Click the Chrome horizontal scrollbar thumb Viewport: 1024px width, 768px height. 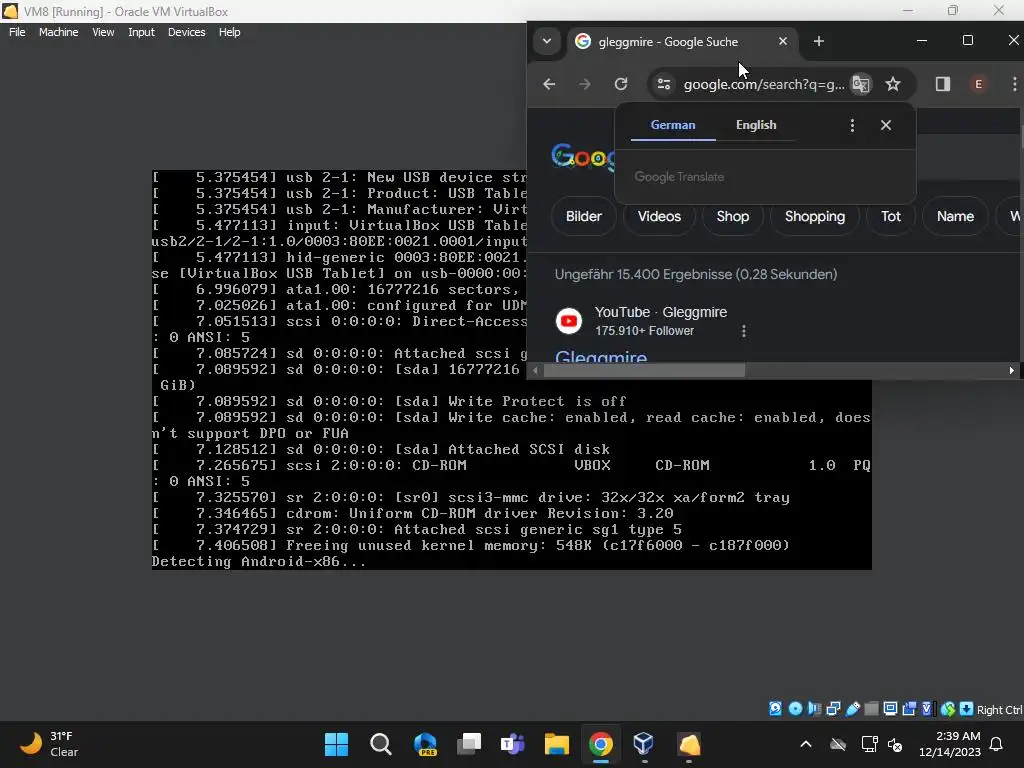644,370
